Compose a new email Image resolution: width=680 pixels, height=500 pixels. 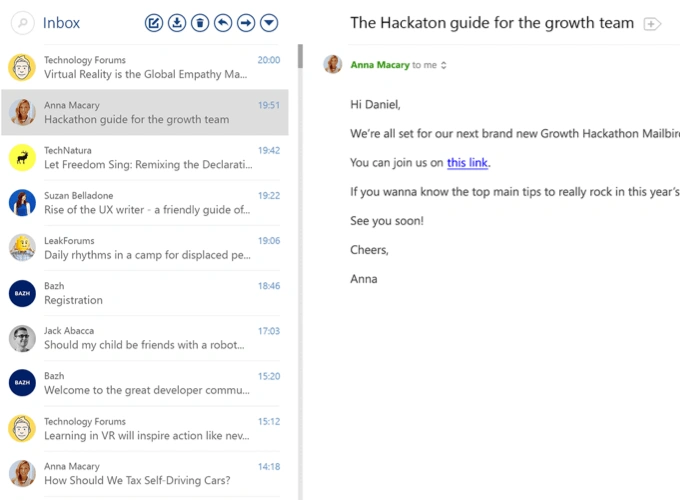153,23
